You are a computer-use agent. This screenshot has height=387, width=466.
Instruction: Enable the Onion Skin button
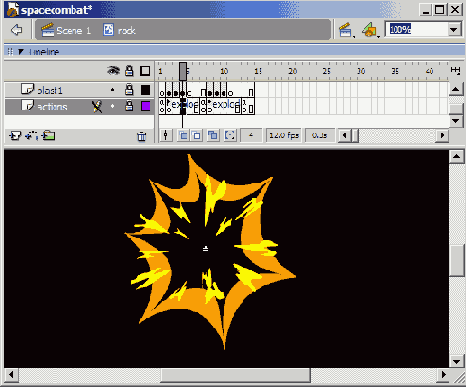pos(183,135)
